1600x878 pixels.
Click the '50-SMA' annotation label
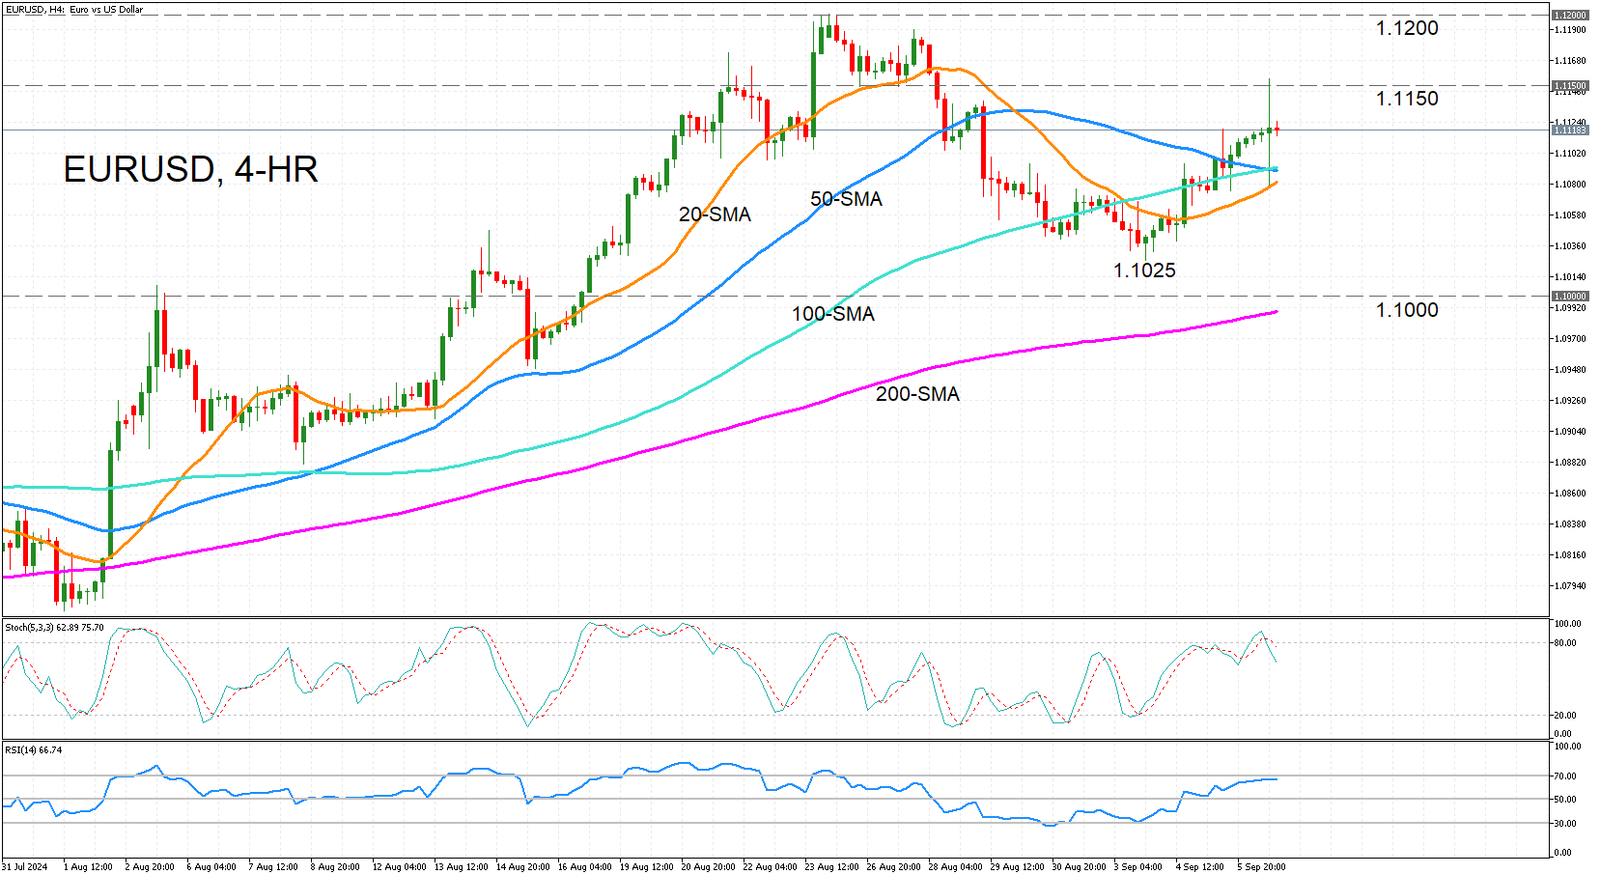846,199
